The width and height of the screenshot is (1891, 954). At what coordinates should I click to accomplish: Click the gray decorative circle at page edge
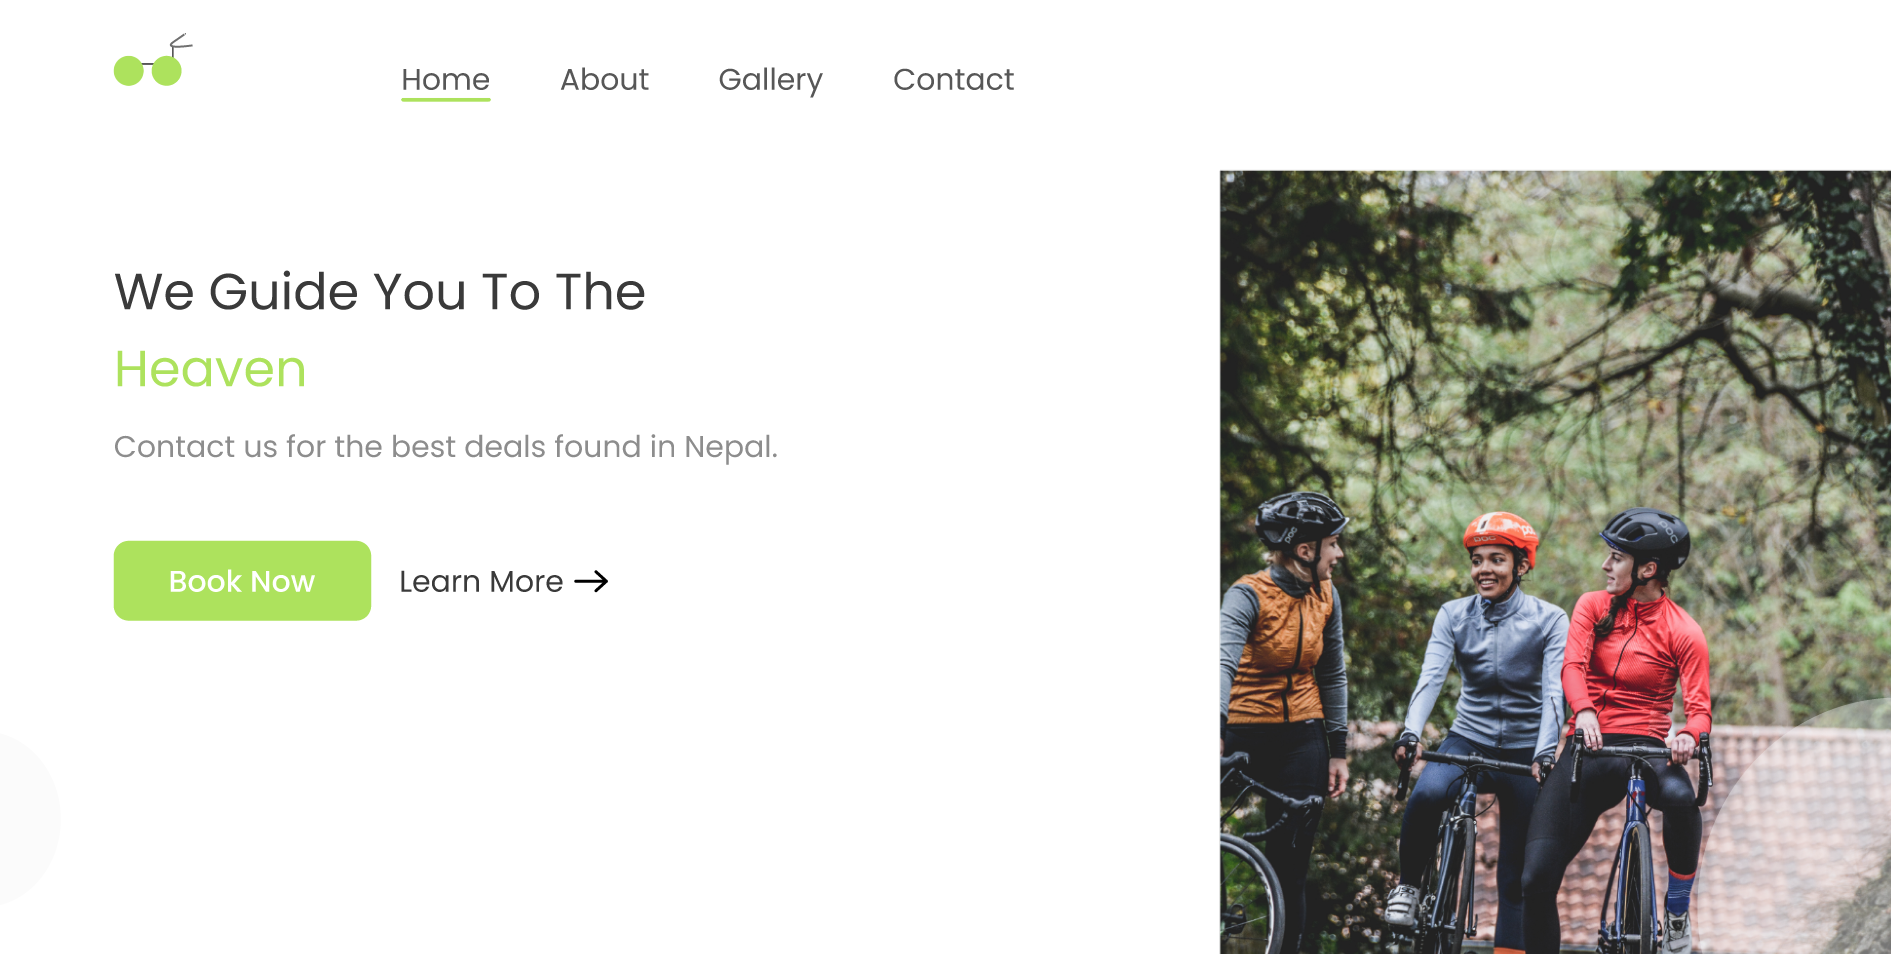point(28,818)
